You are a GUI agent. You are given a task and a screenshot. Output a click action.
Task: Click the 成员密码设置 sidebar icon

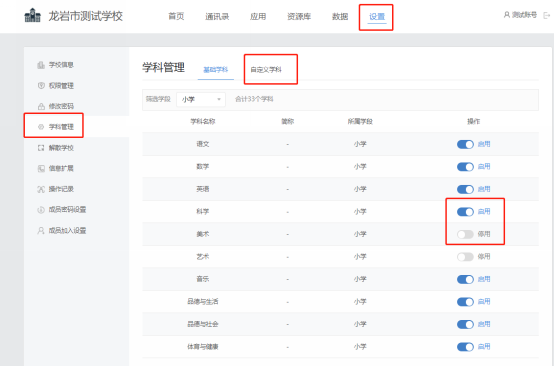click(41, 210)
